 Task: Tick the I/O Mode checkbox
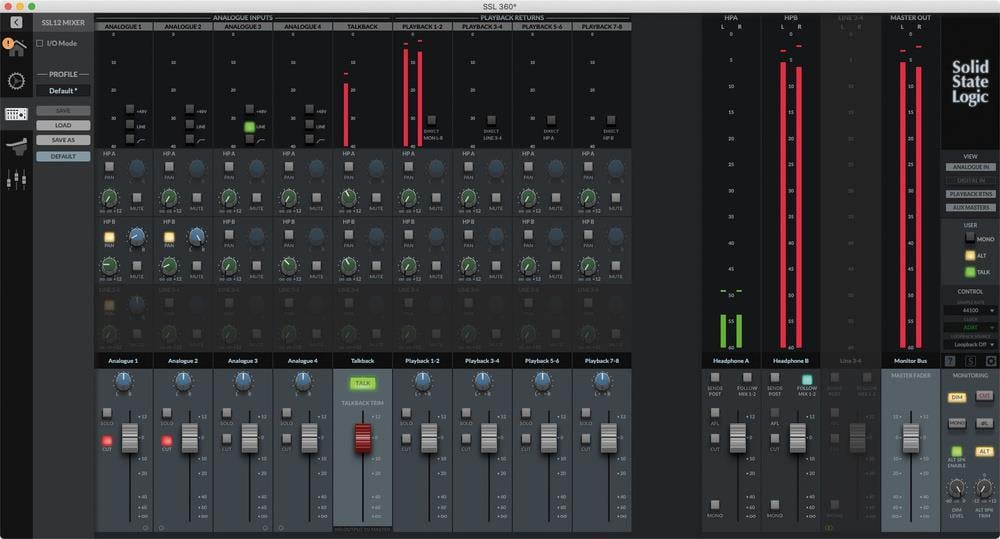pos(39,43)
